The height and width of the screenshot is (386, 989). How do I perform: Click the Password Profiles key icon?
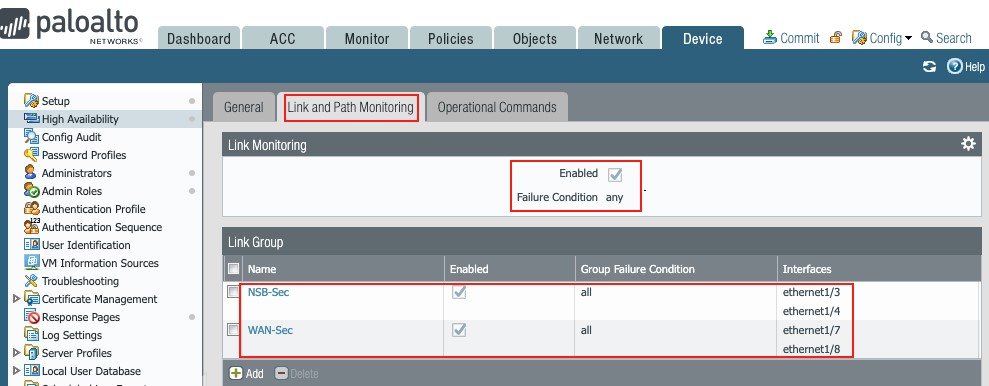(31, 155)
